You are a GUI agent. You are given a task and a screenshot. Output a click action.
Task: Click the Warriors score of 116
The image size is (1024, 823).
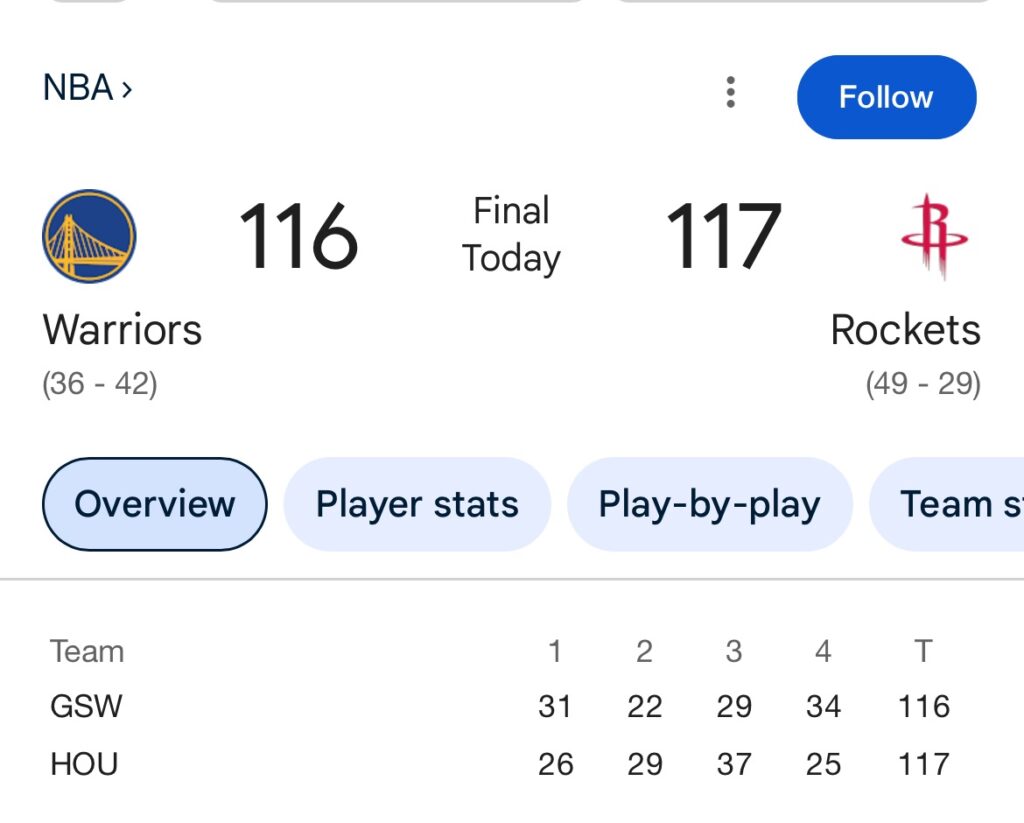click(x=298, y=237)
